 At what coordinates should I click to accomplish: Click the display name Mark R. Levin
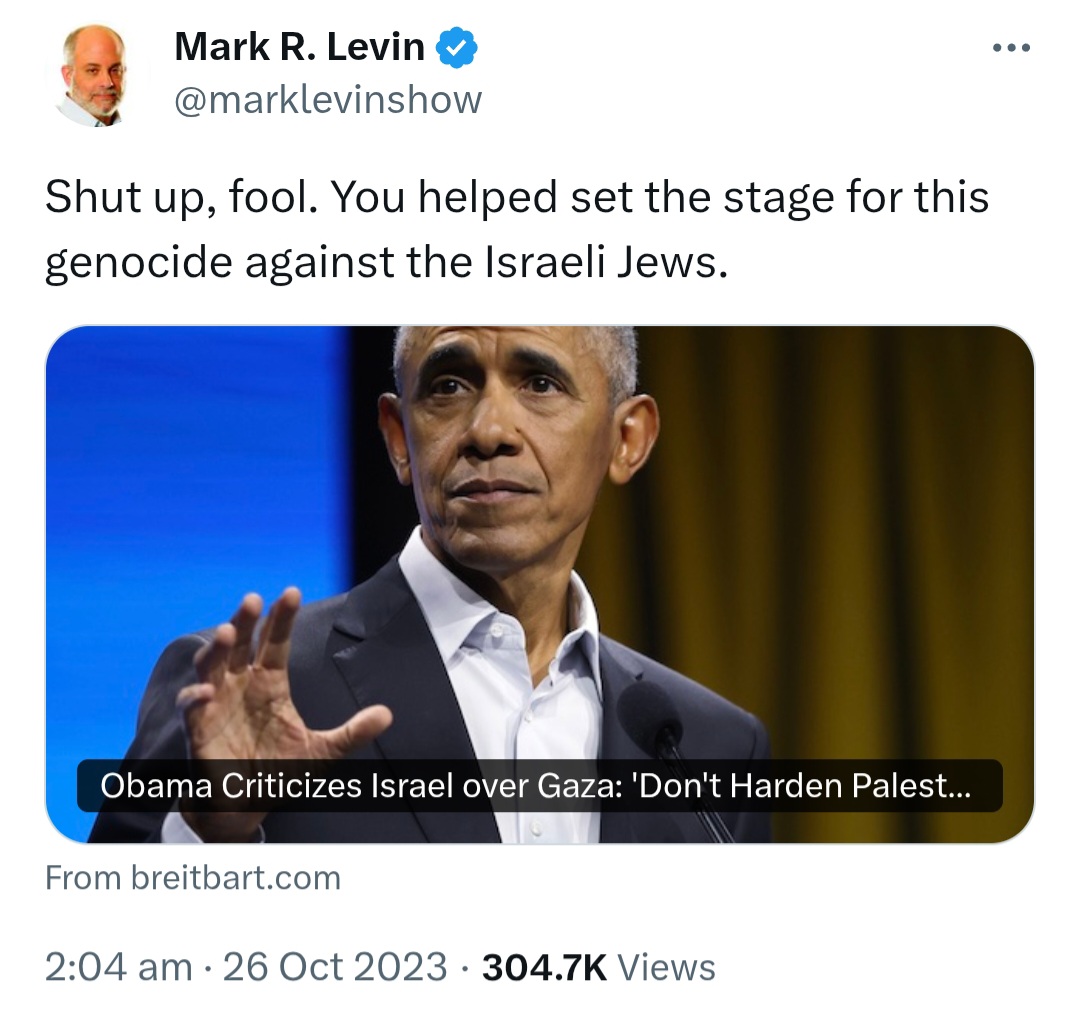(300, 48)
